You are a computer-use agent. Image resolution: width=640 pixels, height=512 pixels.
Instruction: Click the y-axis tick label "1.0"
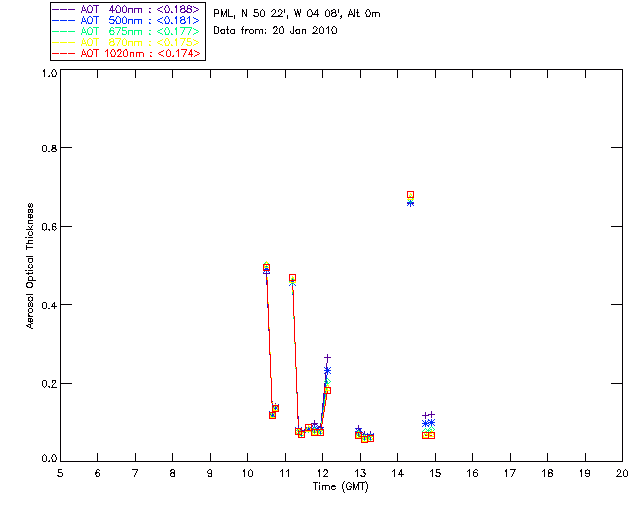[49, 73]
